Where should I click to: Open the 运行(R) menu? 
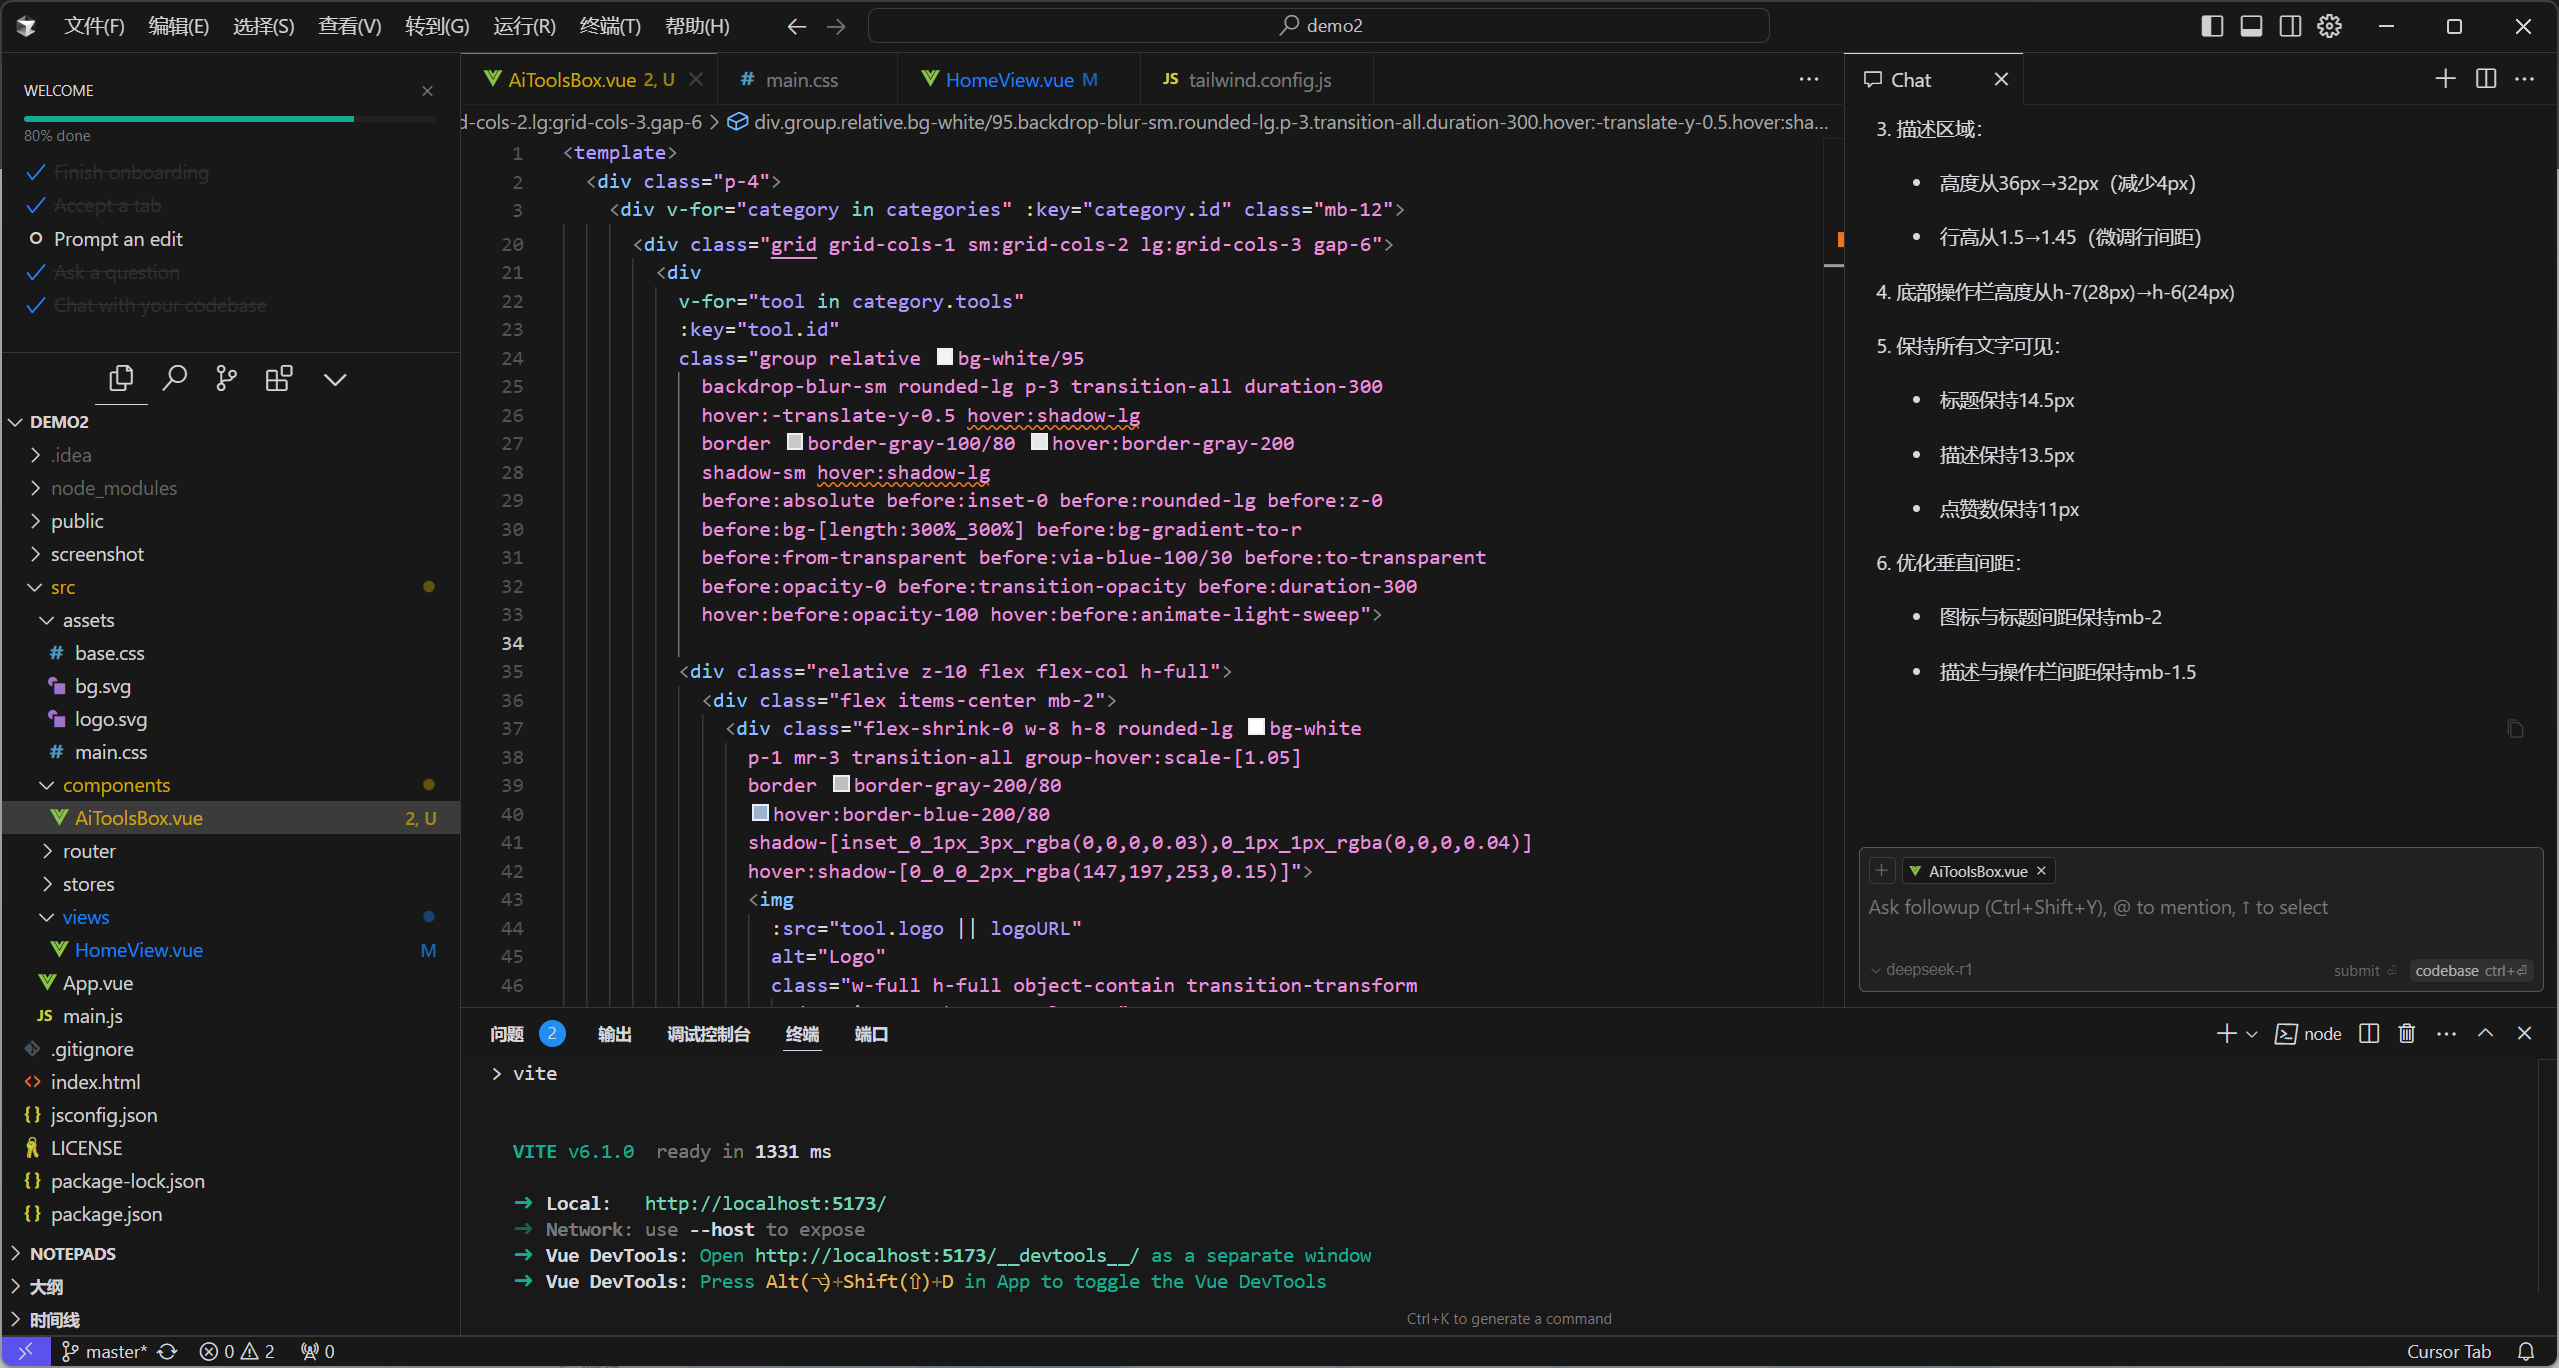524,26
